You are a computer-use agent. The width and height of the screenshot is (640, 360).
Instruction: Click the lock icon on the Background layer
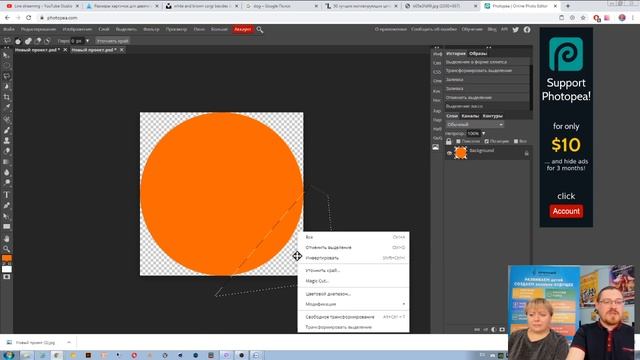527,153
